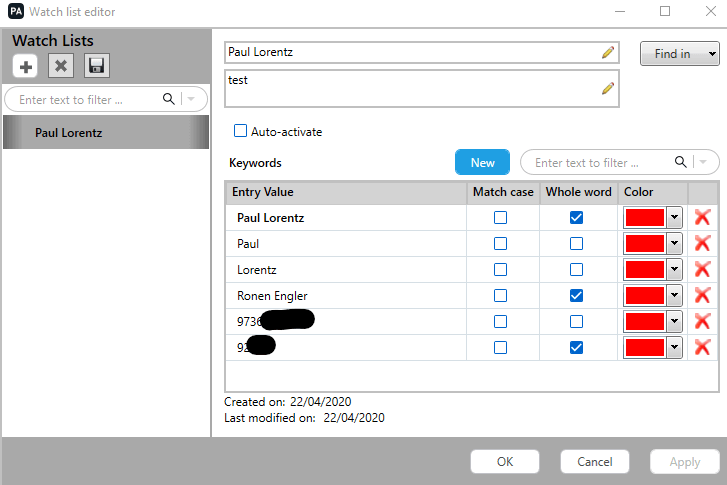Image resolution: width=727 pixels, height=485 pixels.
Task: Save watch lists with floppy disk icon
Action: tap(97, 66)
